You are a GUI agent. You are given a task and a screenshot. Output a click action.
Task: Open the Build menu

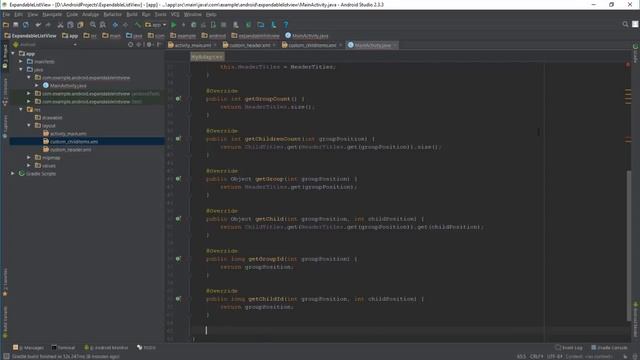point(132,14)
